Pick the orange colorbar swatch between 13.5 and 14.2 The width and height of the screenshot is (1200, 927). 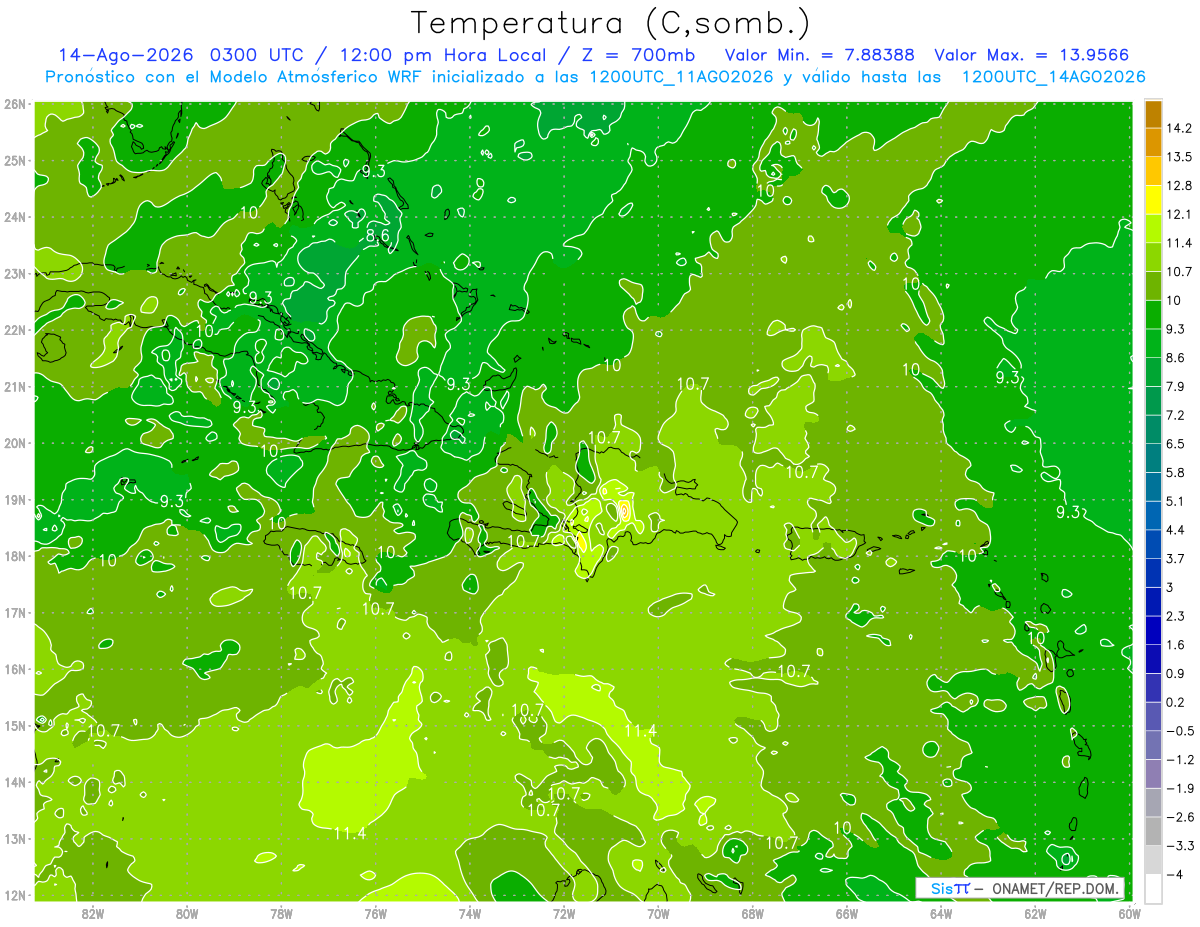pos(1153,142)
